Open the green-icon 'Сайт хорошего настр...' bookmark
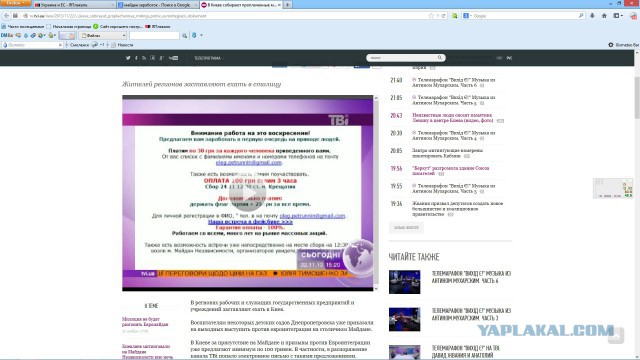 pyautogui.click(x=118, y=27)
